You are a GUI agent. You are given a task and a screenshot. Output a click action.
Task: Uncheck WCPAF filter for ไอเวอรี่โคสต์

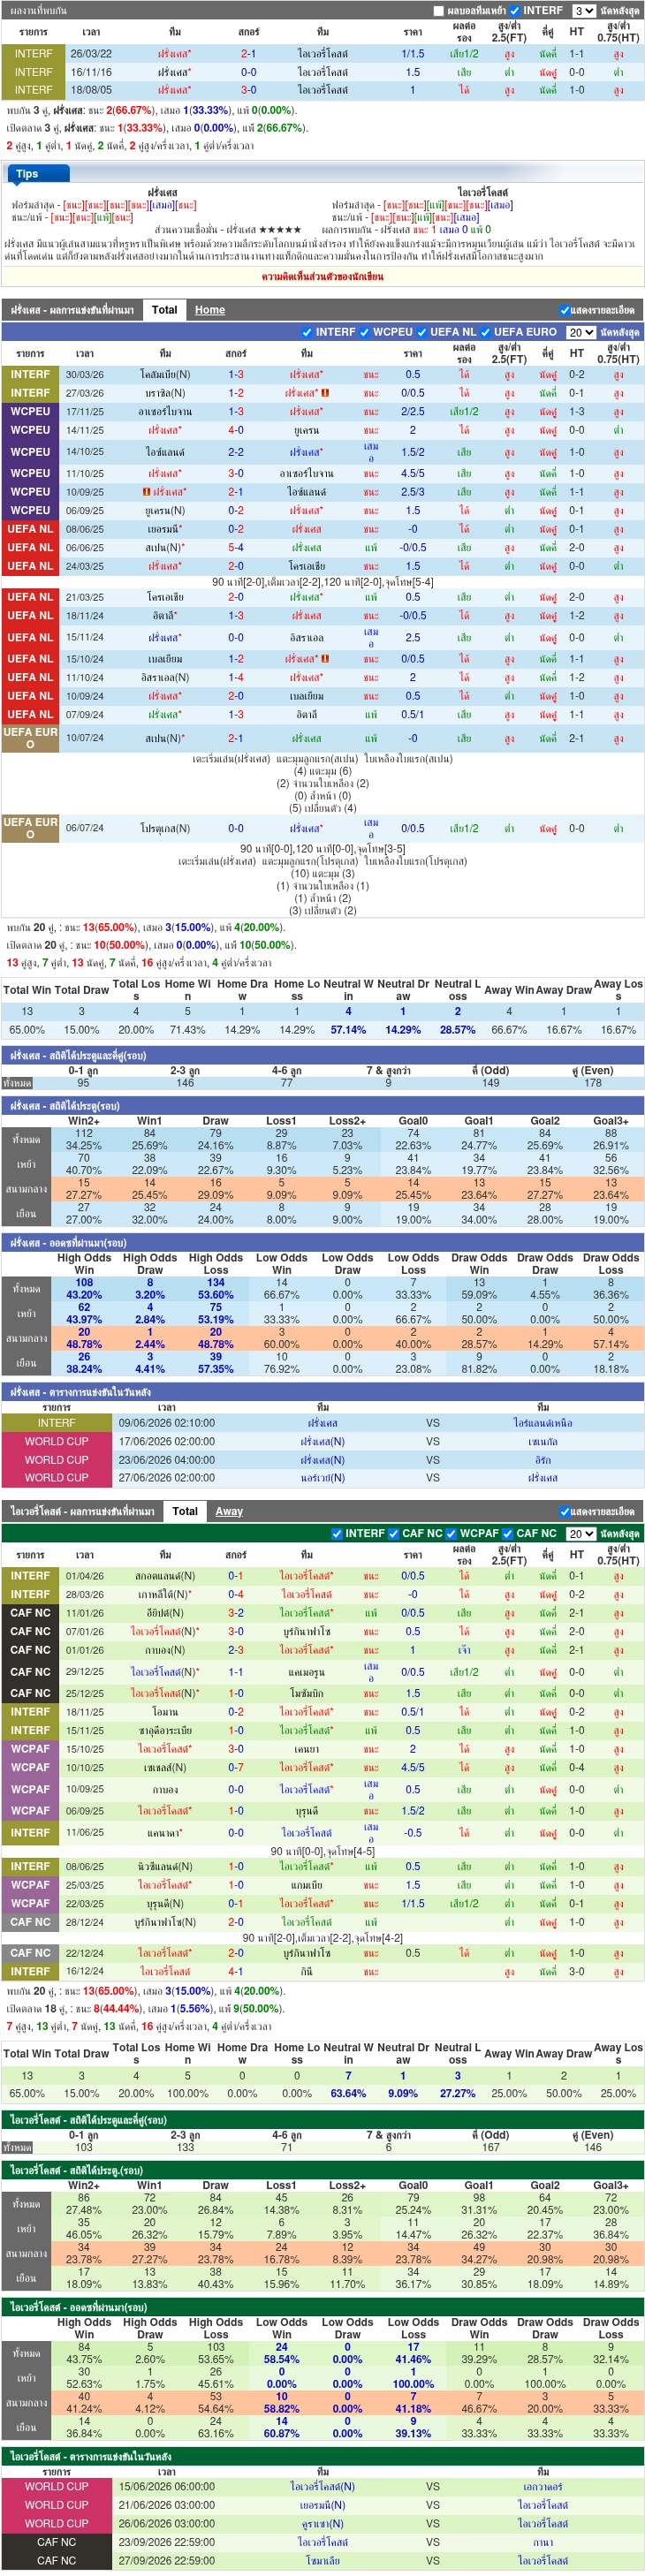(451, 1534)
